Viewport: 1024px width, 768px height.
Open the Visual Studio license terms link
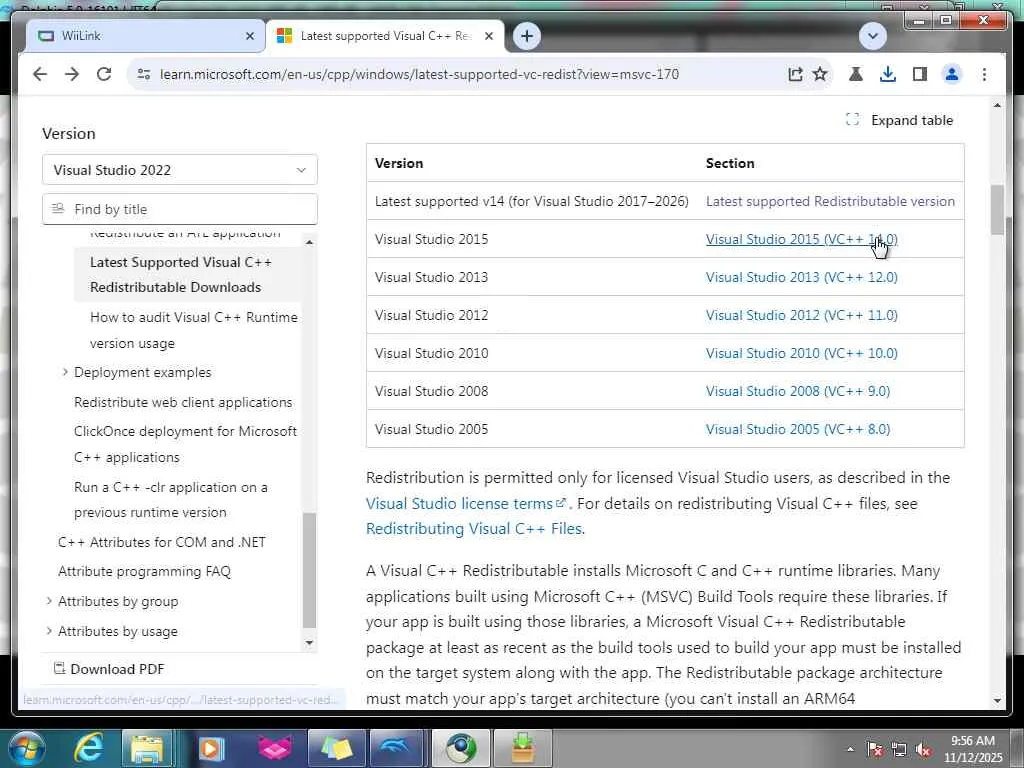pos(466,504)
